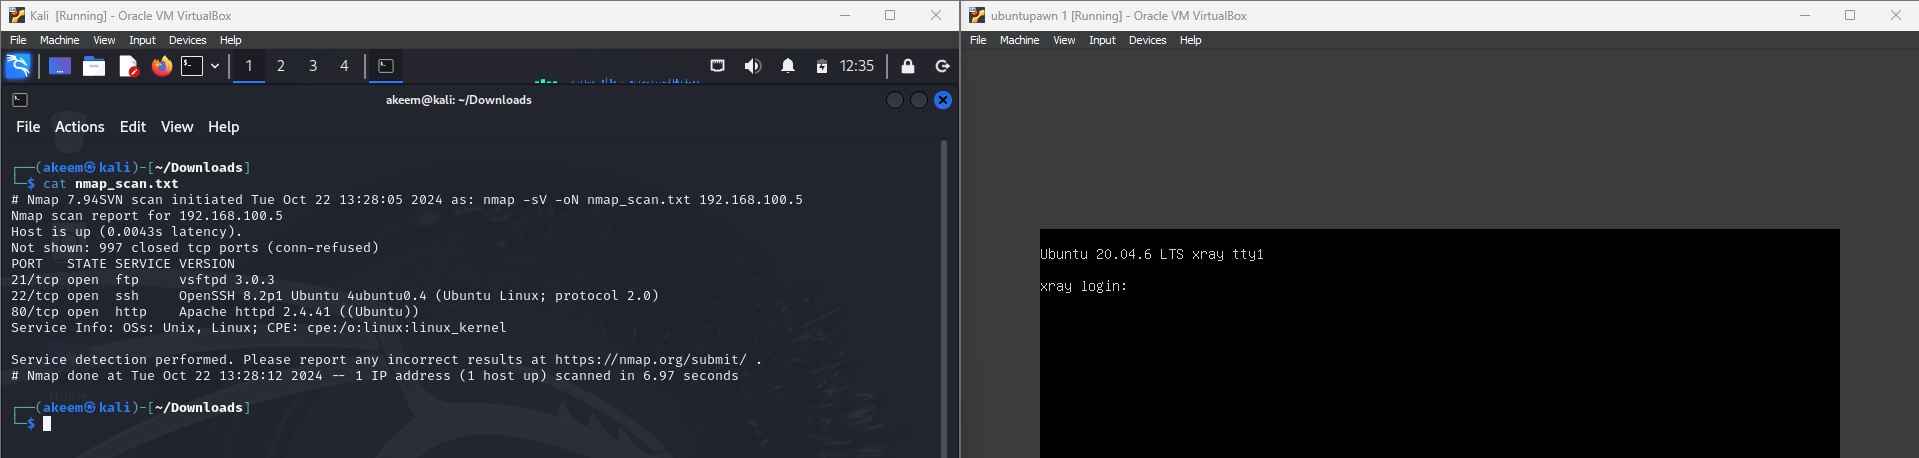Open Machine menu in ubuntupawn 1 window
Screen dimensions: 1919x458
(x=1020, y=40)
